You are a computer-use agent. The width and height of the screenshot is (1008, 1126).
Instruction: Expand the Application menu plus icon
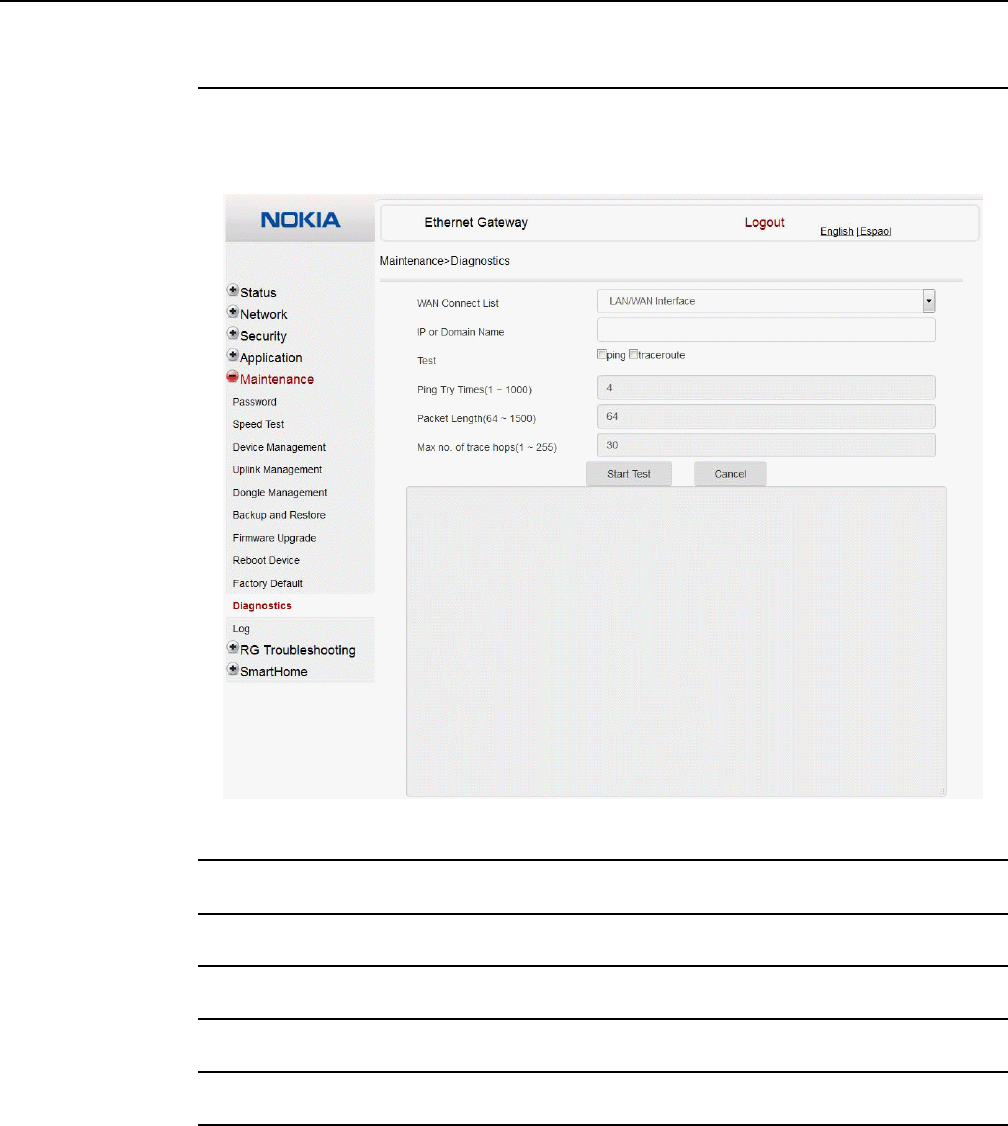pyautogui.click(x=233, y=355)
